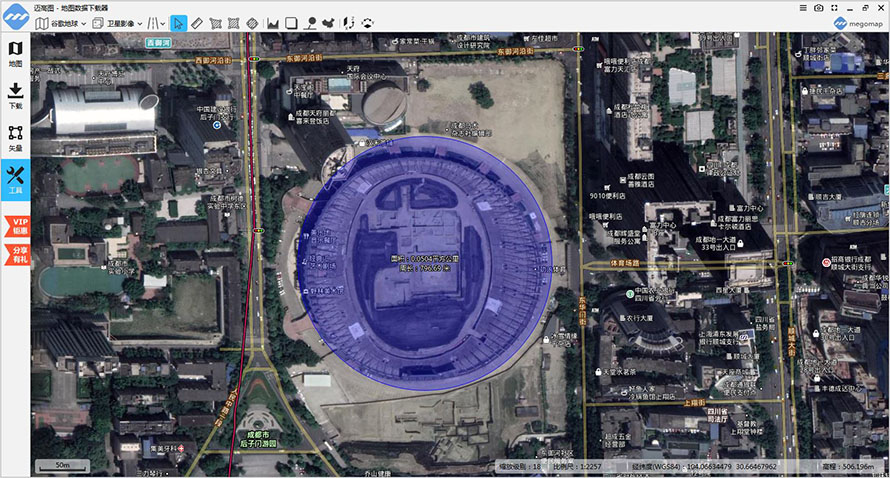Toggle fullscreen view in title bar

(x=834, y=8)
